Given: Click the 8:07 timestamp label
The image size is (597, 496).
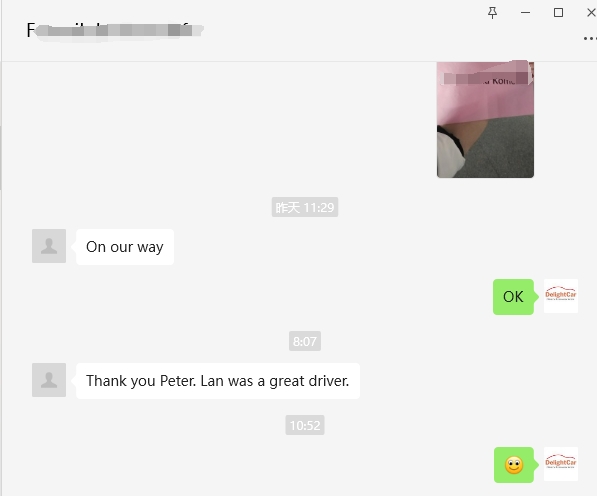Looking at the screenshot, I should 305,341.
